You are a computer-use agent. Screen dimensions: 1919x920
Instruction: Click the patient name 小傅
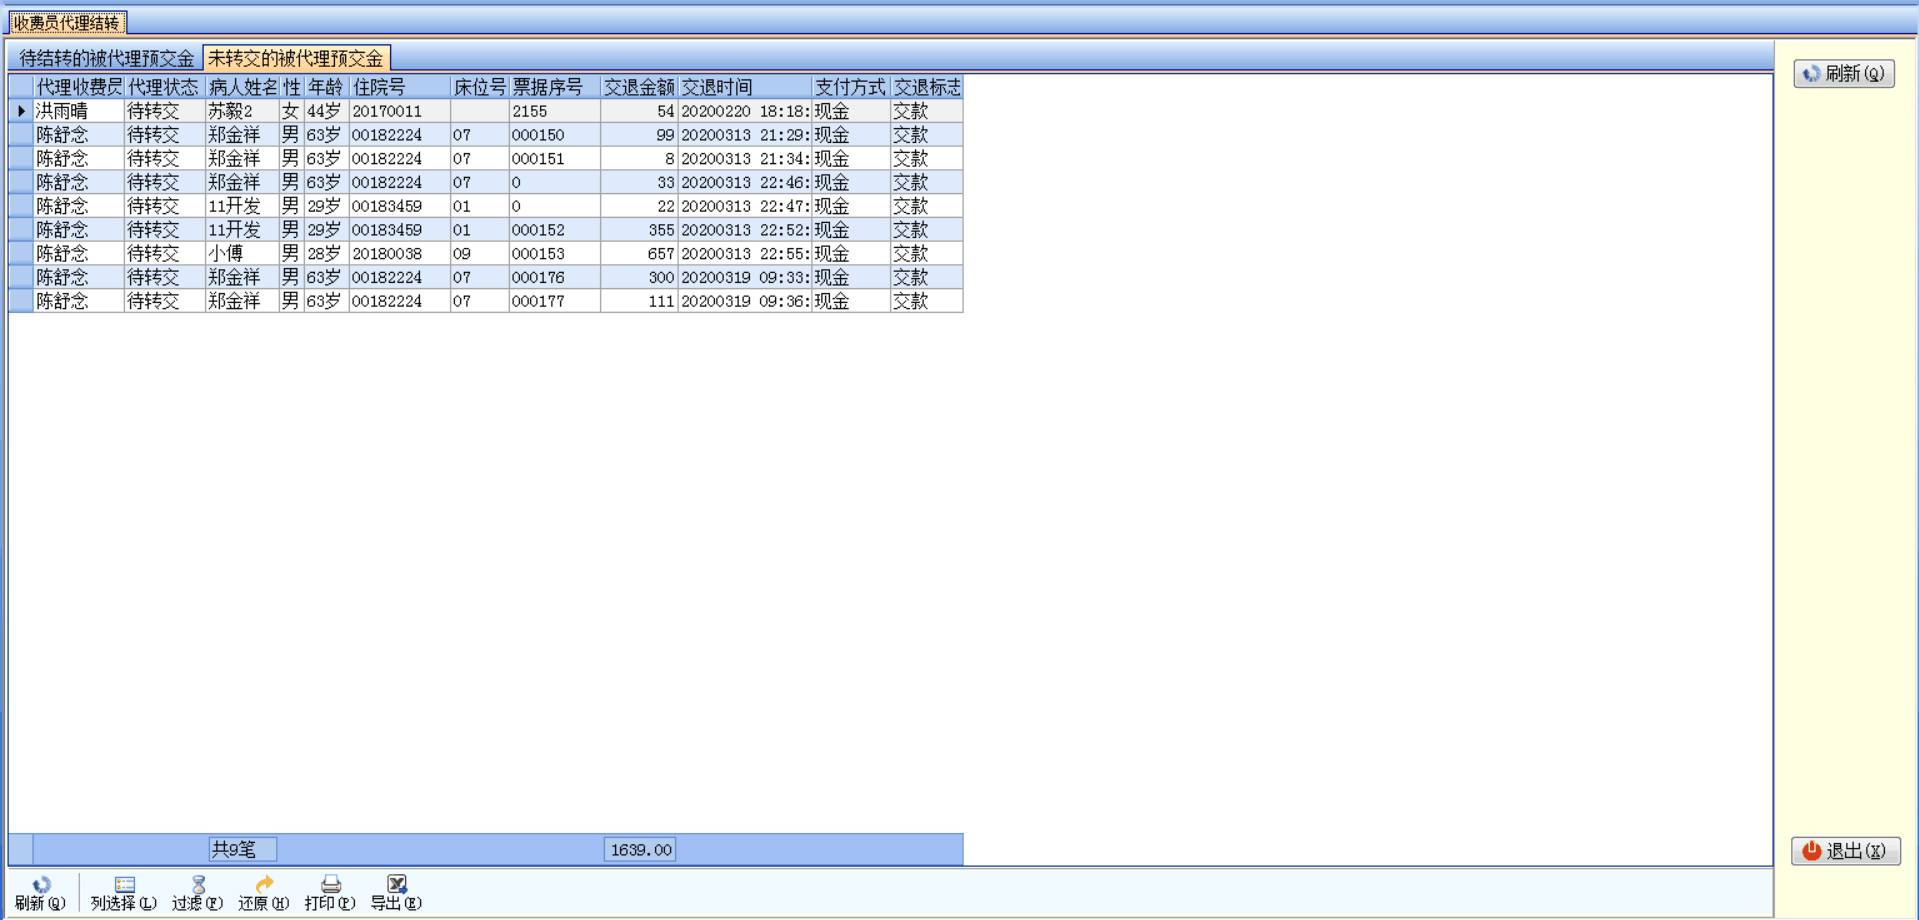pyautogui.click(x=242, y=254)
